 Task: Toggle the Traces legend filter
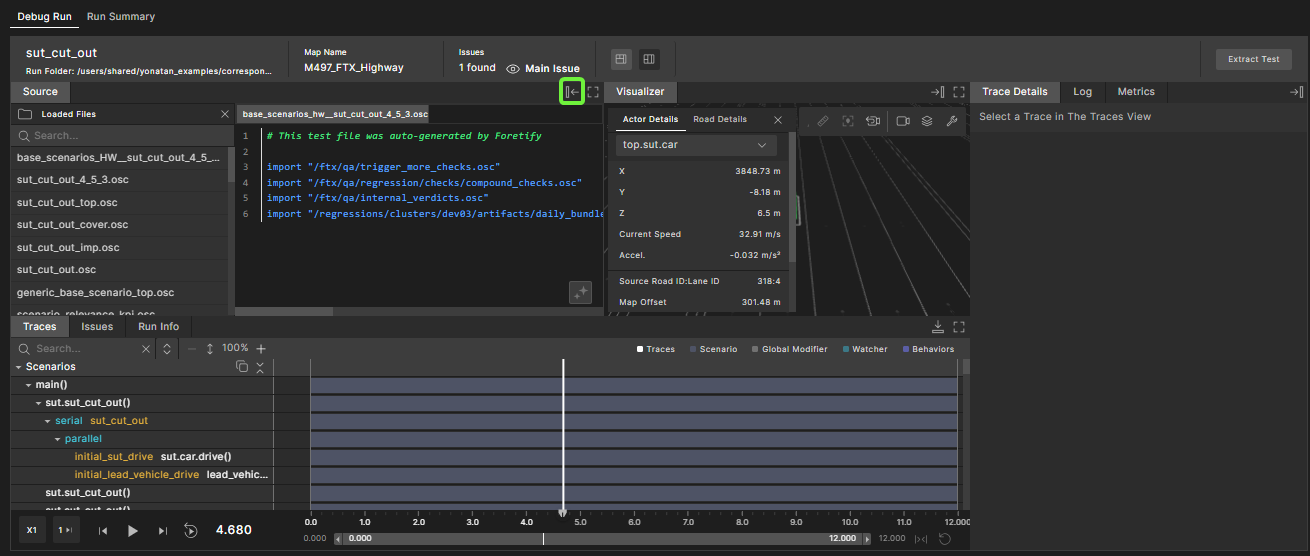[x=656, y=349]
